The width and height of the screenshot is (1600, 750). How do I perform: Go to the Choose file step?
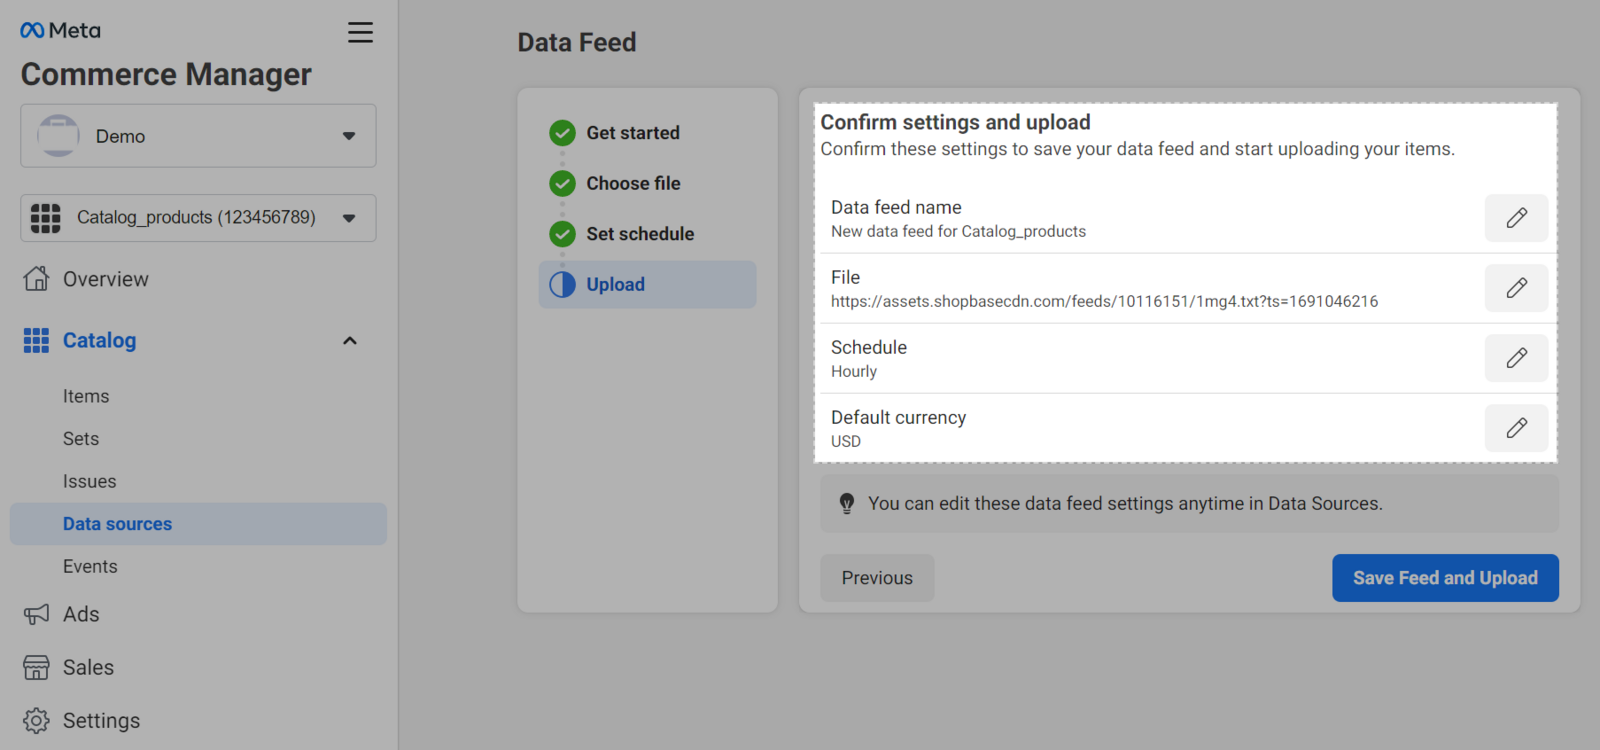[x=633, y=183]
